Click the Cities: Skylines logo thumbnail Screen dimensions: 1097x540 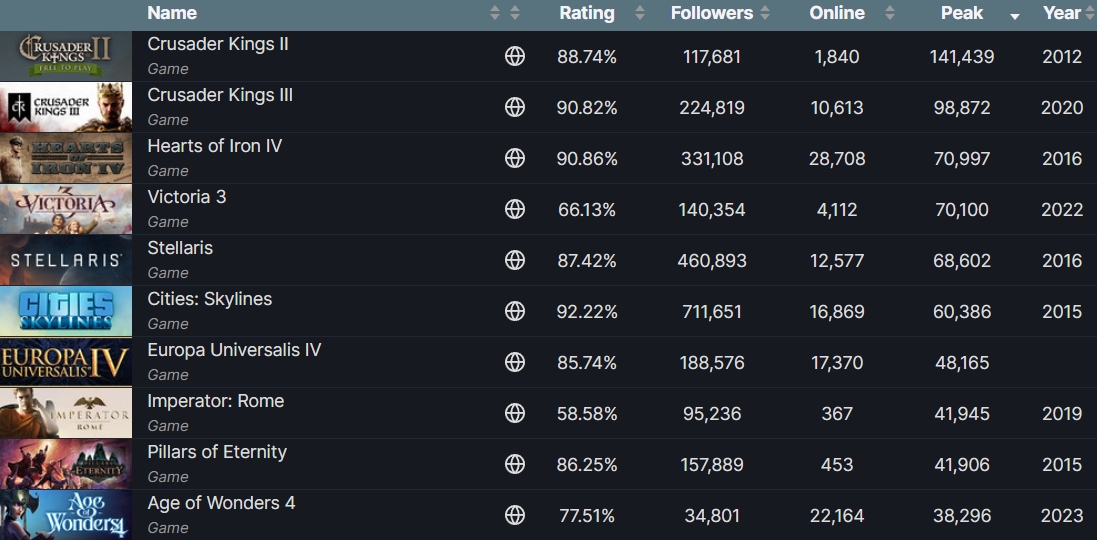click(66, 312)
